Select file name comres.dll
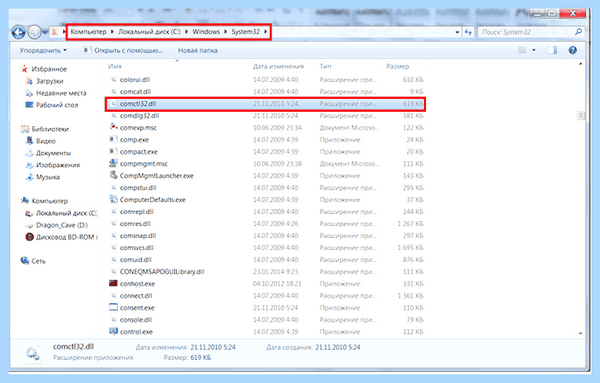Viewport: 600px width, 383px height. (x=135, y=224)
